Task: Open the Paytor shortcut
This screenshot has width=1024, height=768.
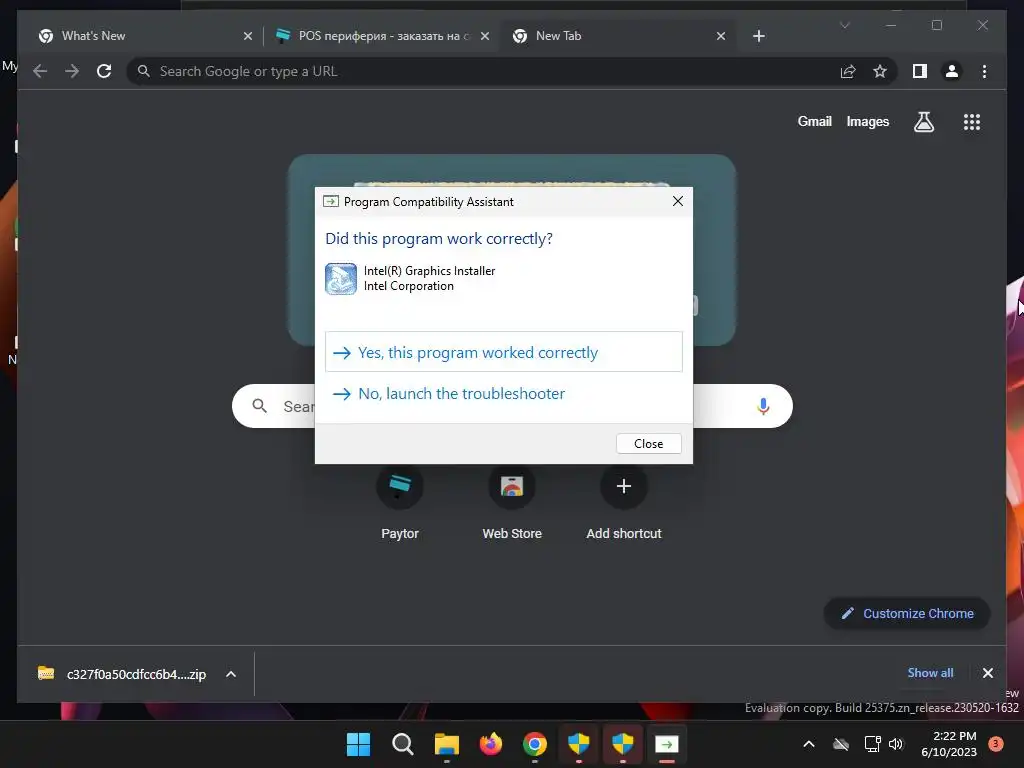Action: [400, 504]
